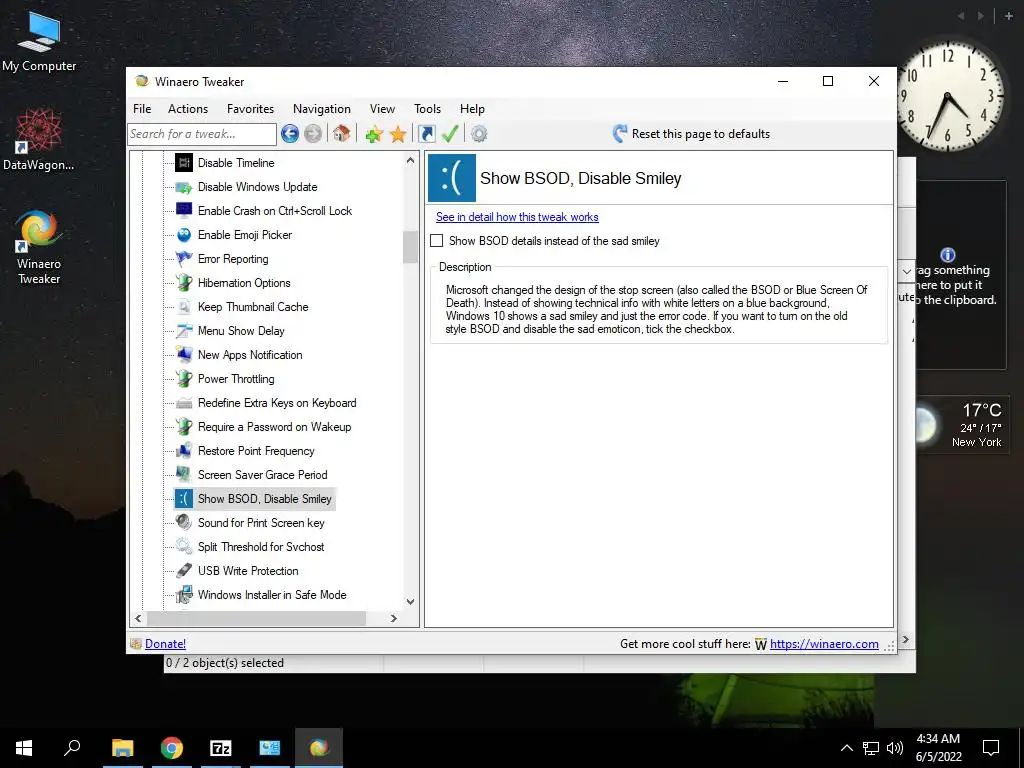Select New Apps Notification tweak
This screenshot has height=768, width=1024.
[x=250, y=355]
